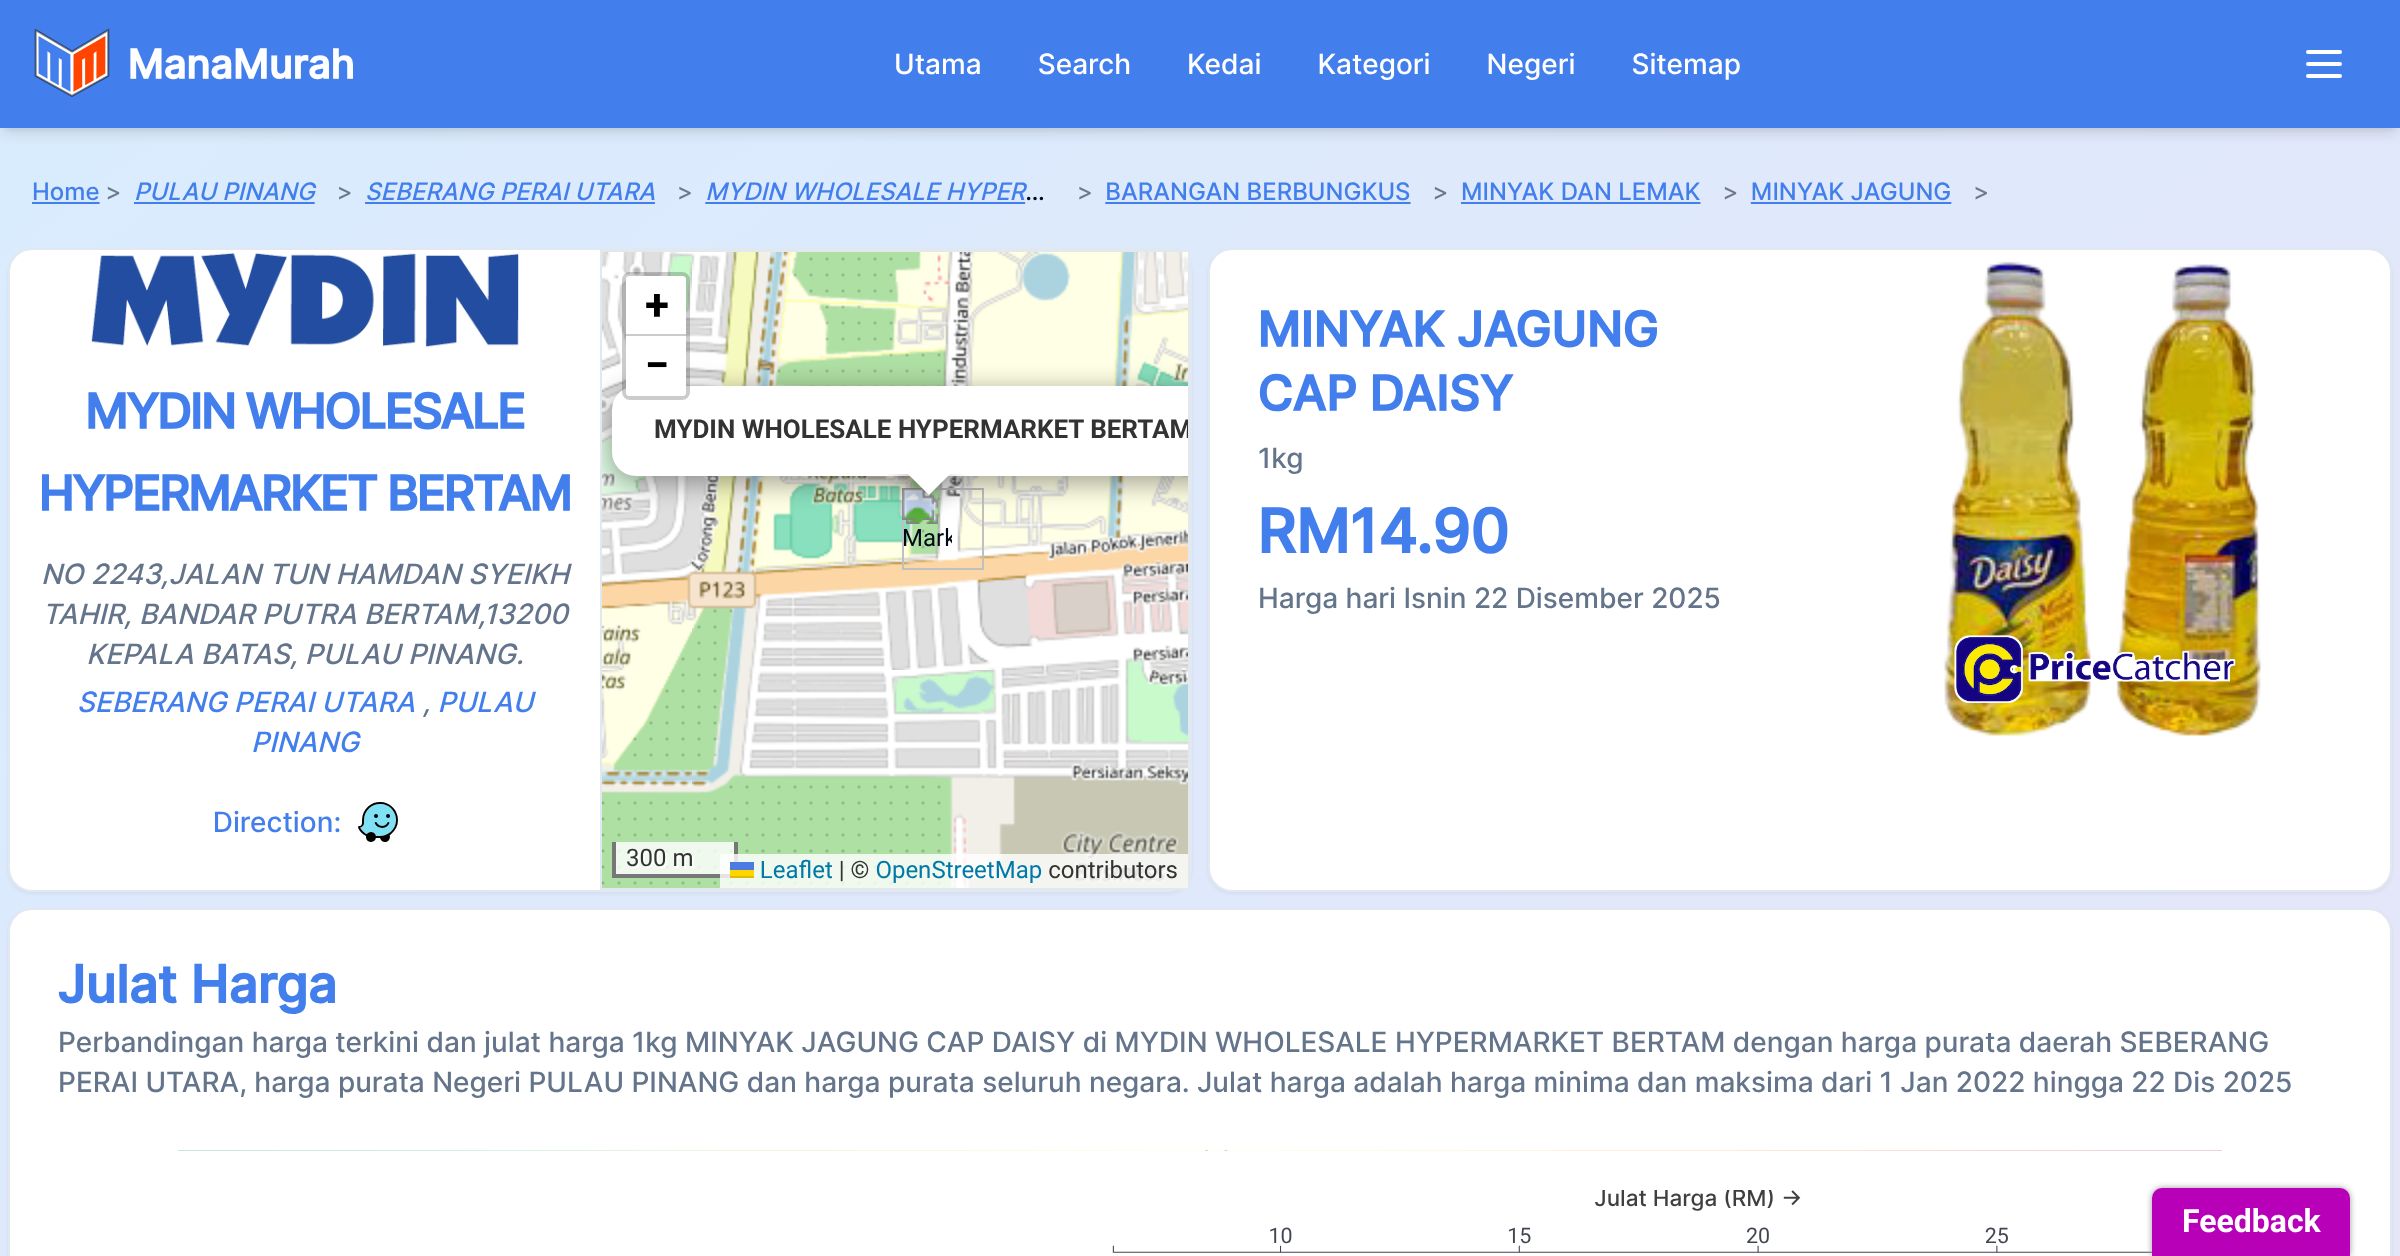Click the PriceCatcher logo on the product image
This screenshot has height=1256, width=2400.
(2094, 668)
